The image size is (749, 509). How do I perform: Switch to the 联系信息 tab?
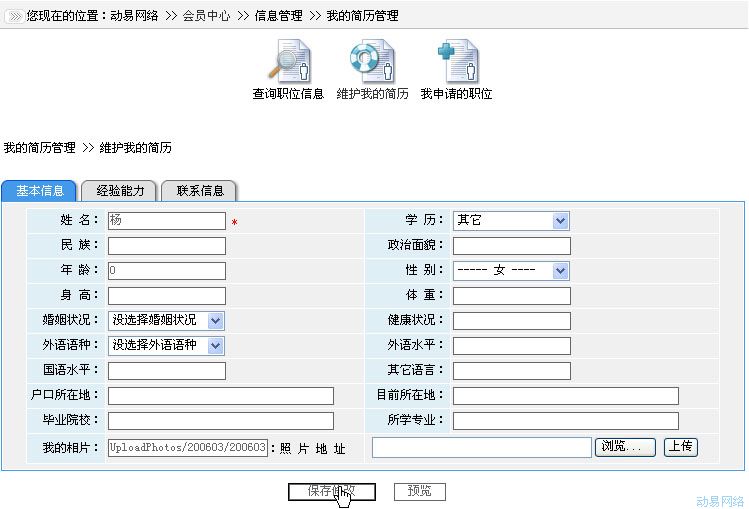coord(200,191)
